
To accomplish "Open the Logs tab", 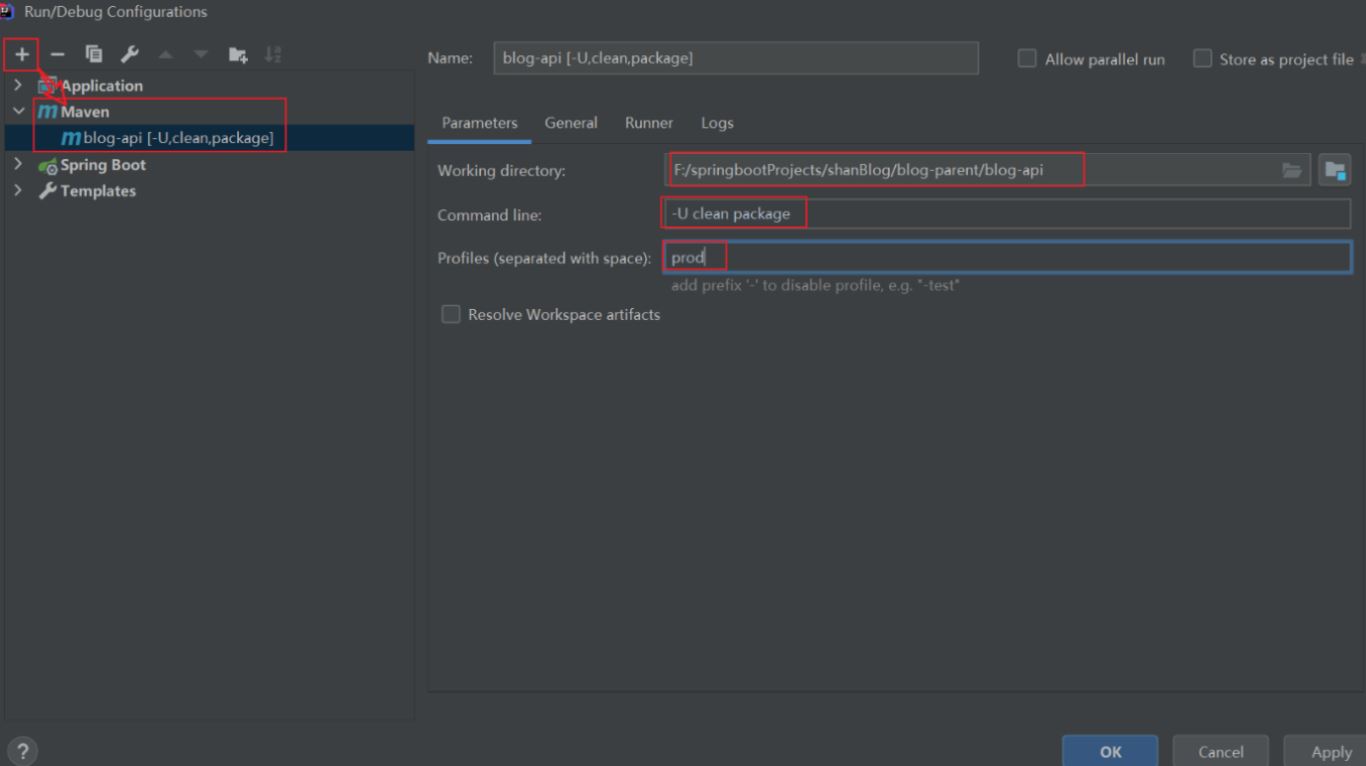I will (717, 123).
